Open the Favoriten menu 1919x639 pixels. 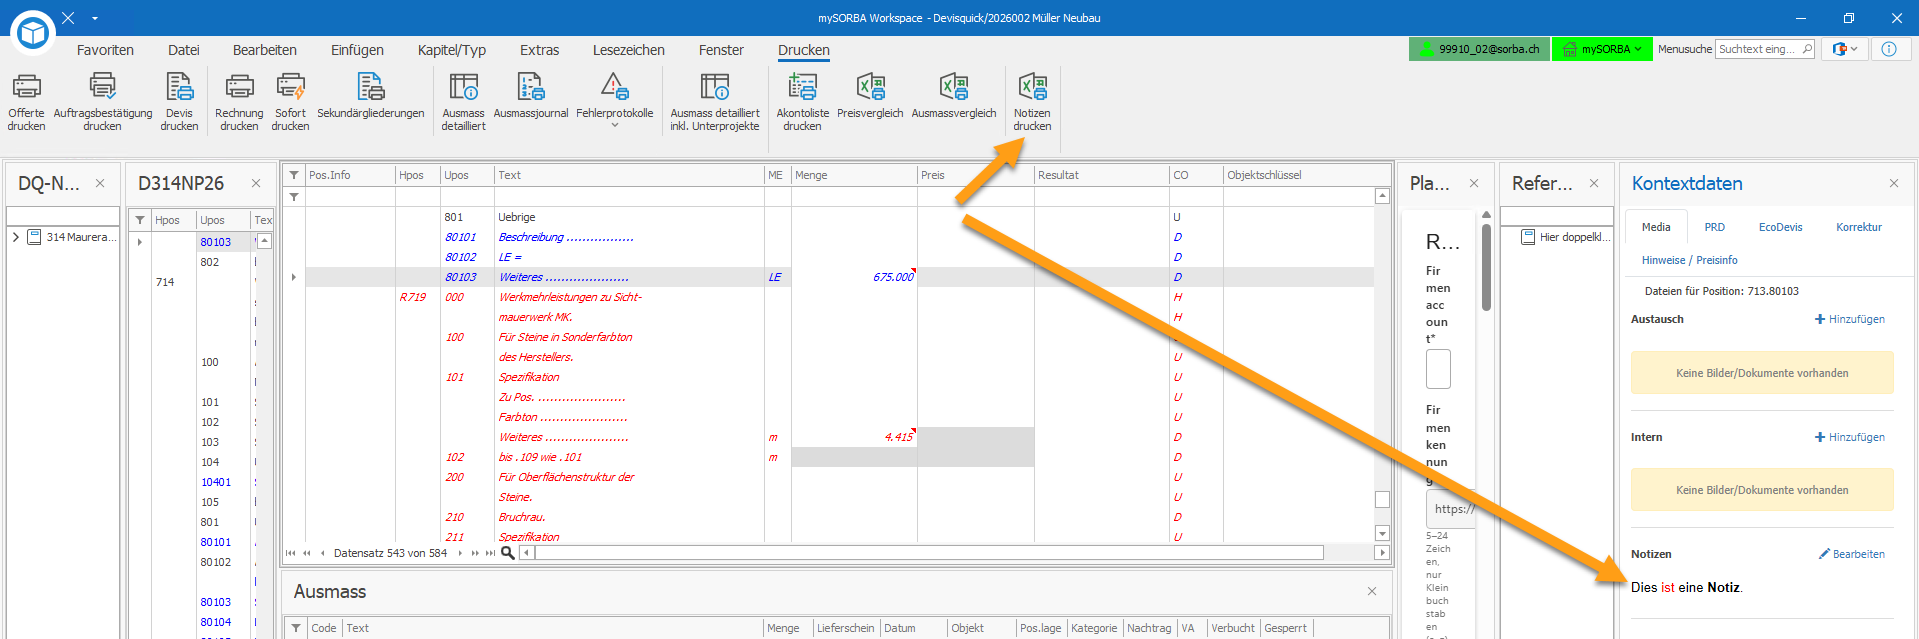tap(105, 50)
